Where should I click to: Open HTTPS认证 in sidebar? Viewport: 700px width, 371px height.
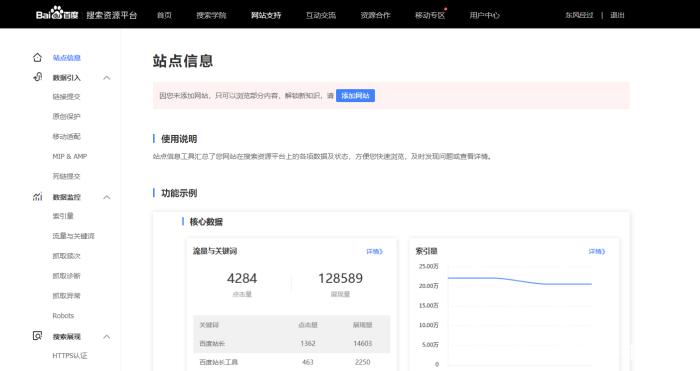pyautogui.click(x=70, y=356)
